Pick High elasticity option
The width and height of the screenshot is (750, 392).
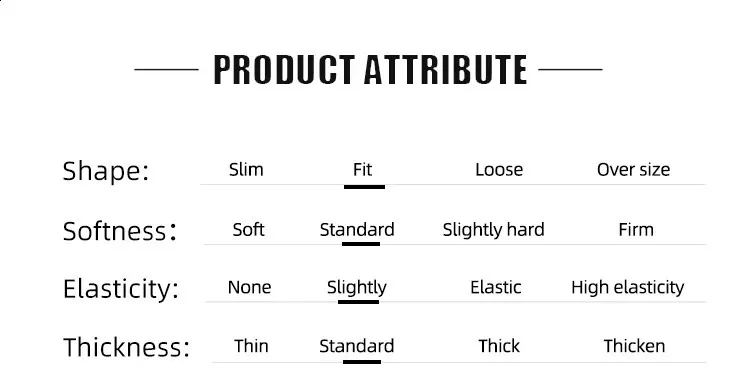click(x=628, y=287)
